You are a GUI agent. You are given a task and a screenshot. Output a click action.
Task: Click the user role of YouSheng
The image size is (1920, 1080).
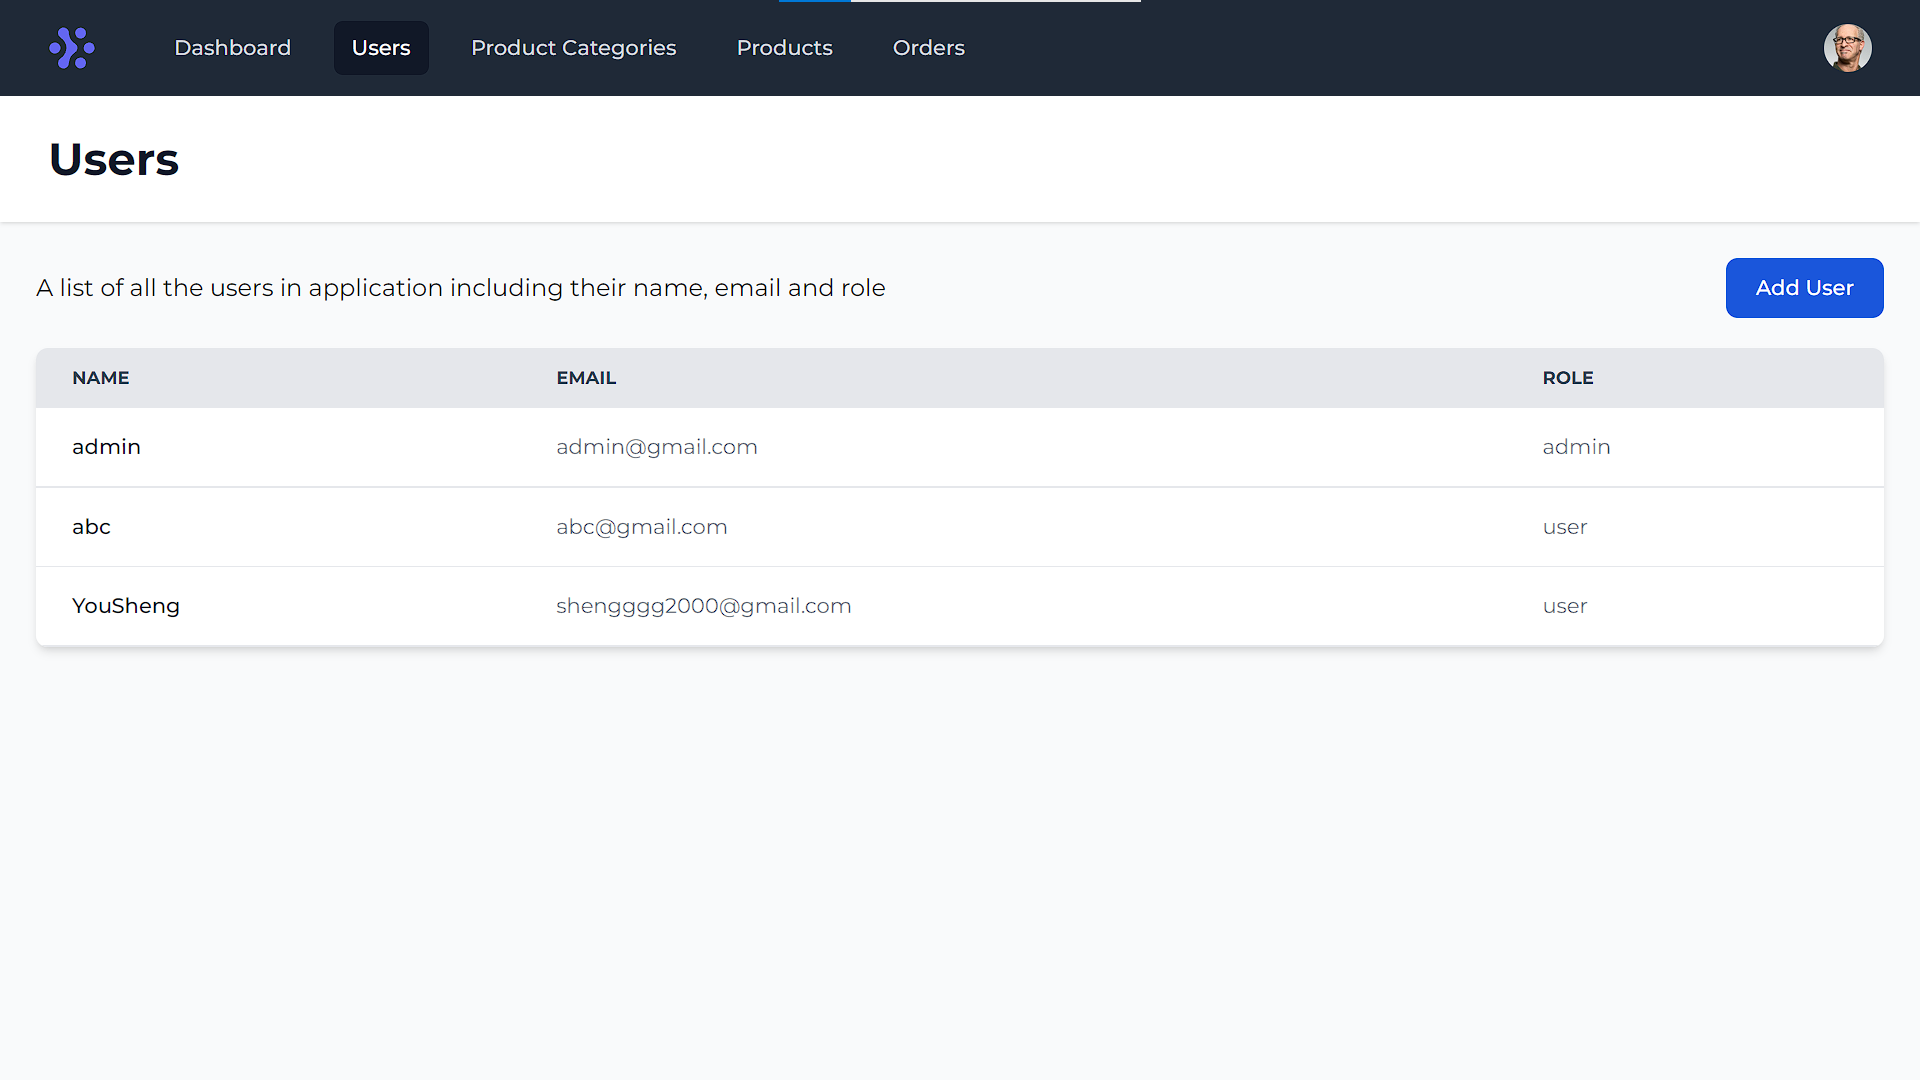click(1564, 606)
